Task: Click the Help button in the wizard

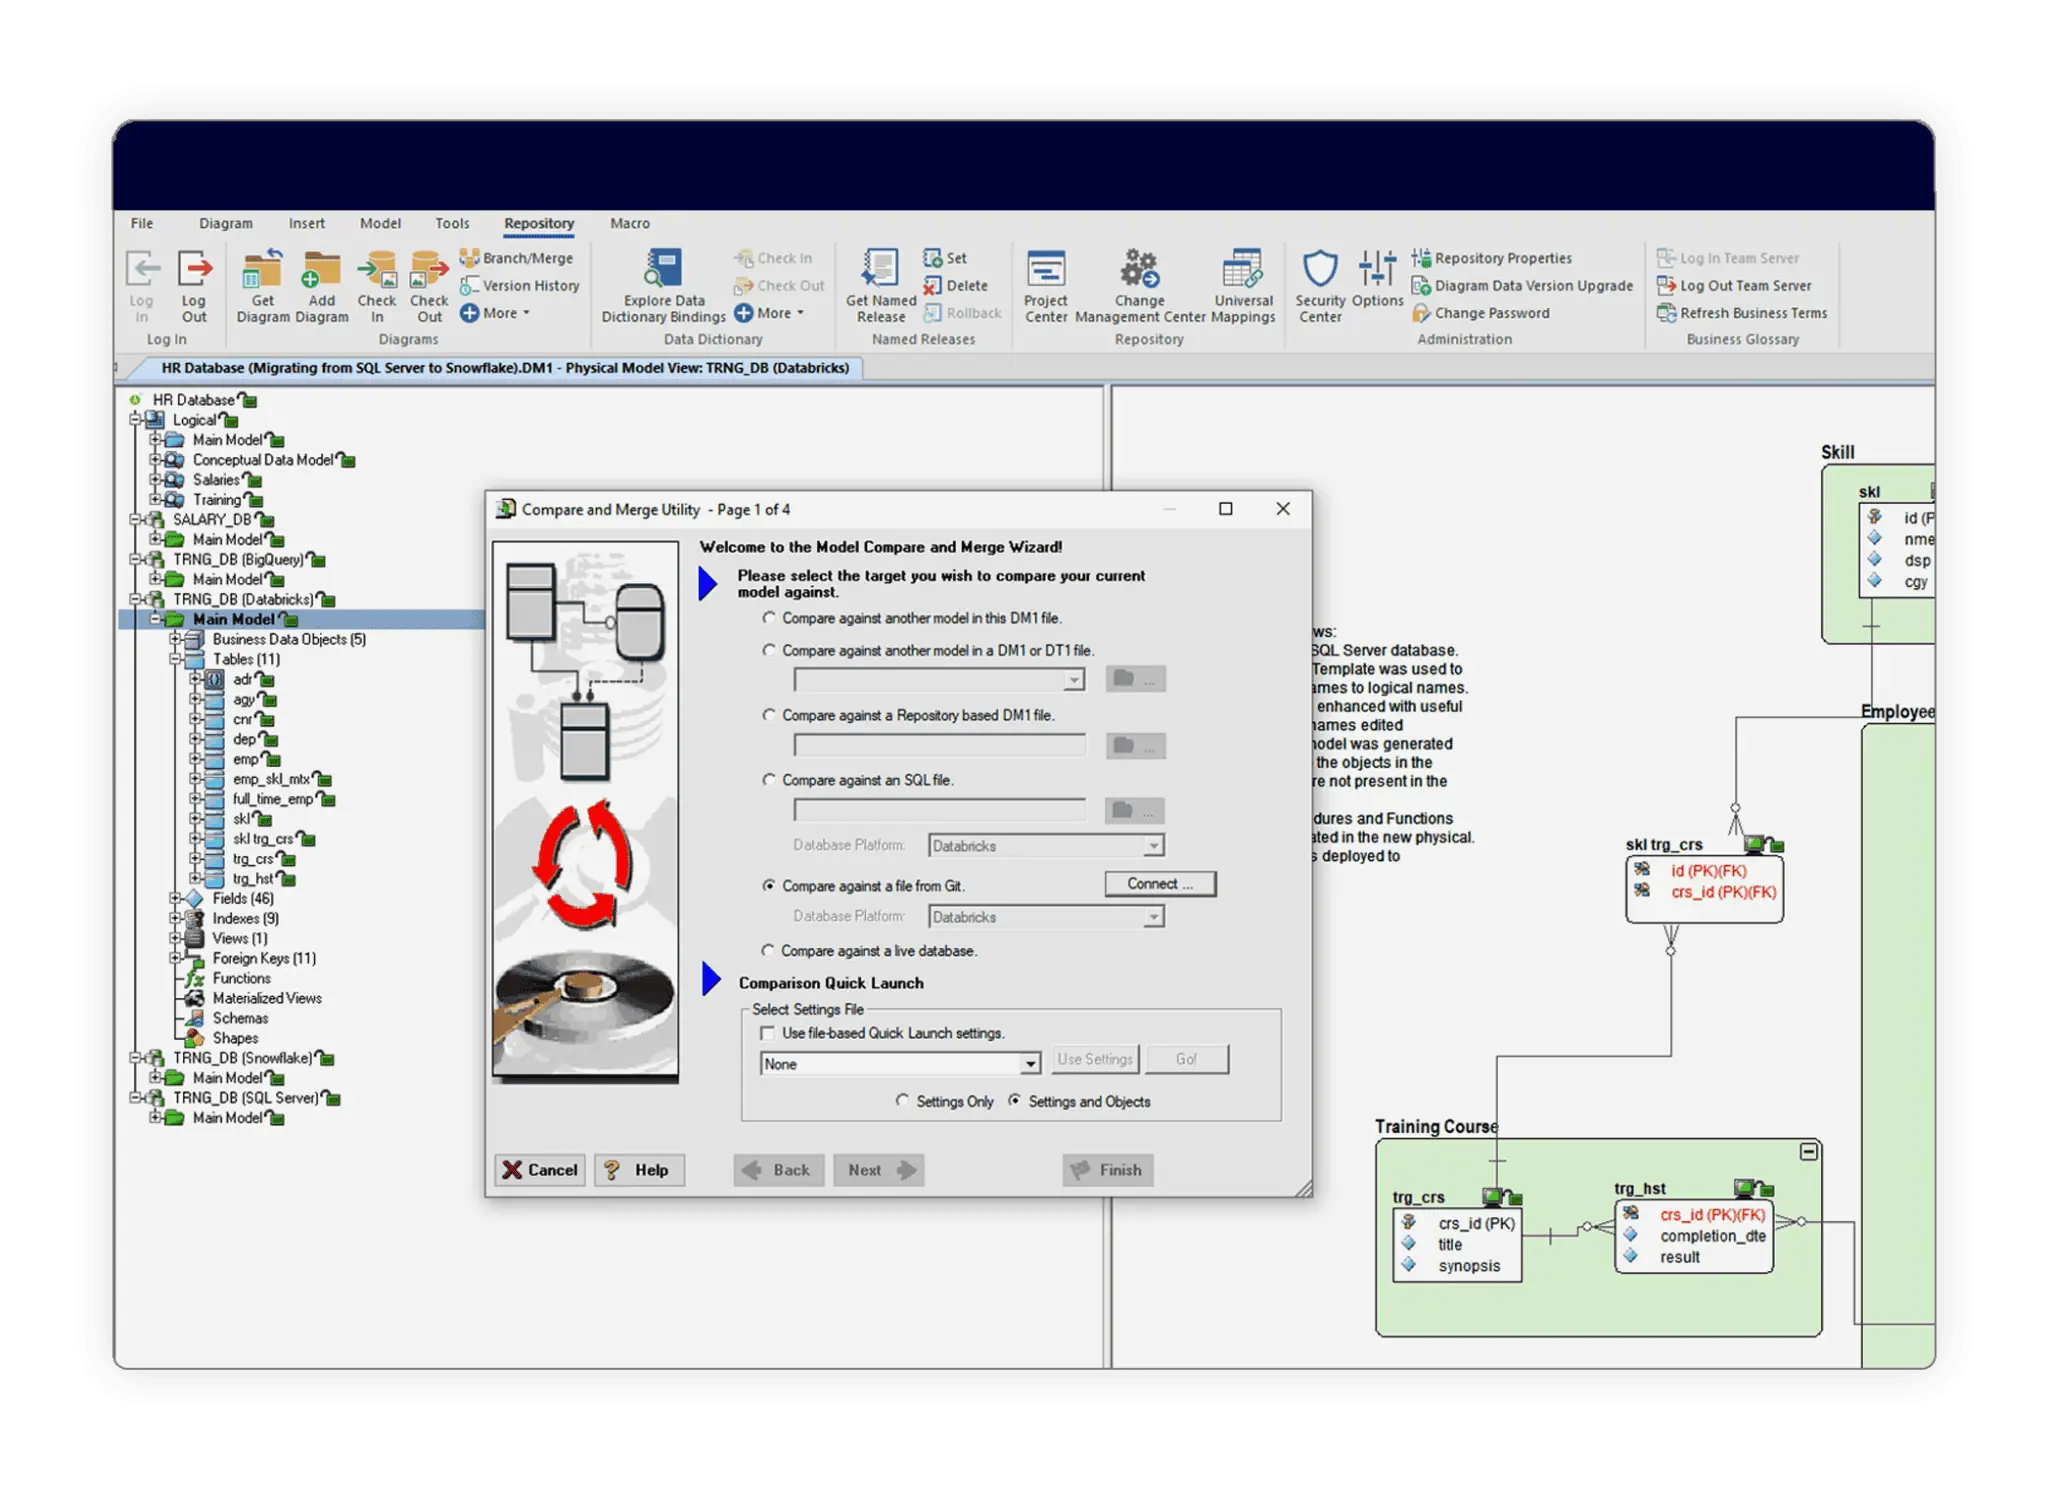Action: [640, 1170]
